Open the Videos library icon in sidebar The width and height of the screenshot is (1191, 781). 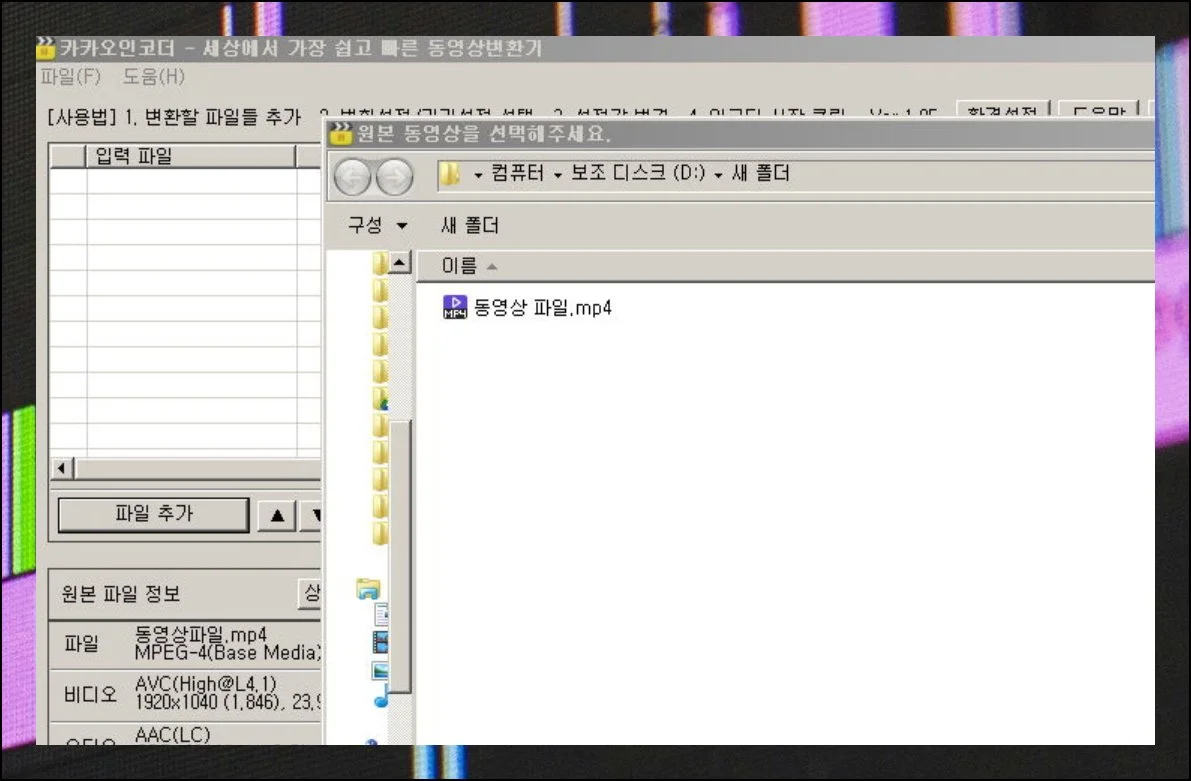tap(381, 642)
